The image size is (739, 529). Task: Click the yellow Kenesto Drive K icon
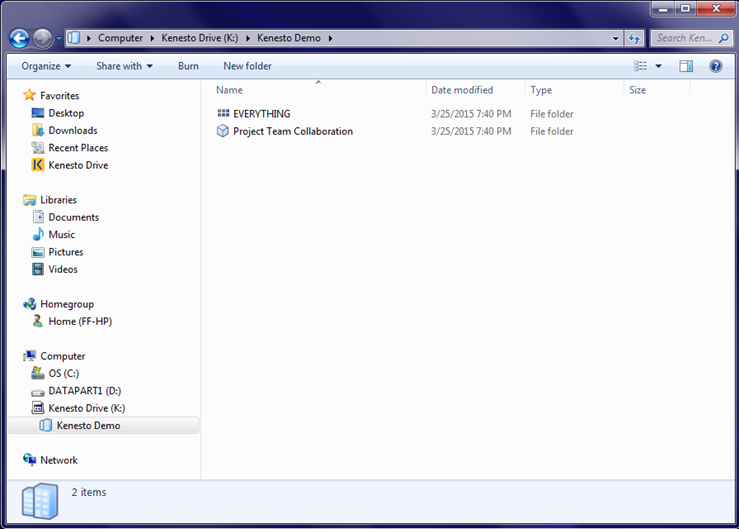coord(38,165)
